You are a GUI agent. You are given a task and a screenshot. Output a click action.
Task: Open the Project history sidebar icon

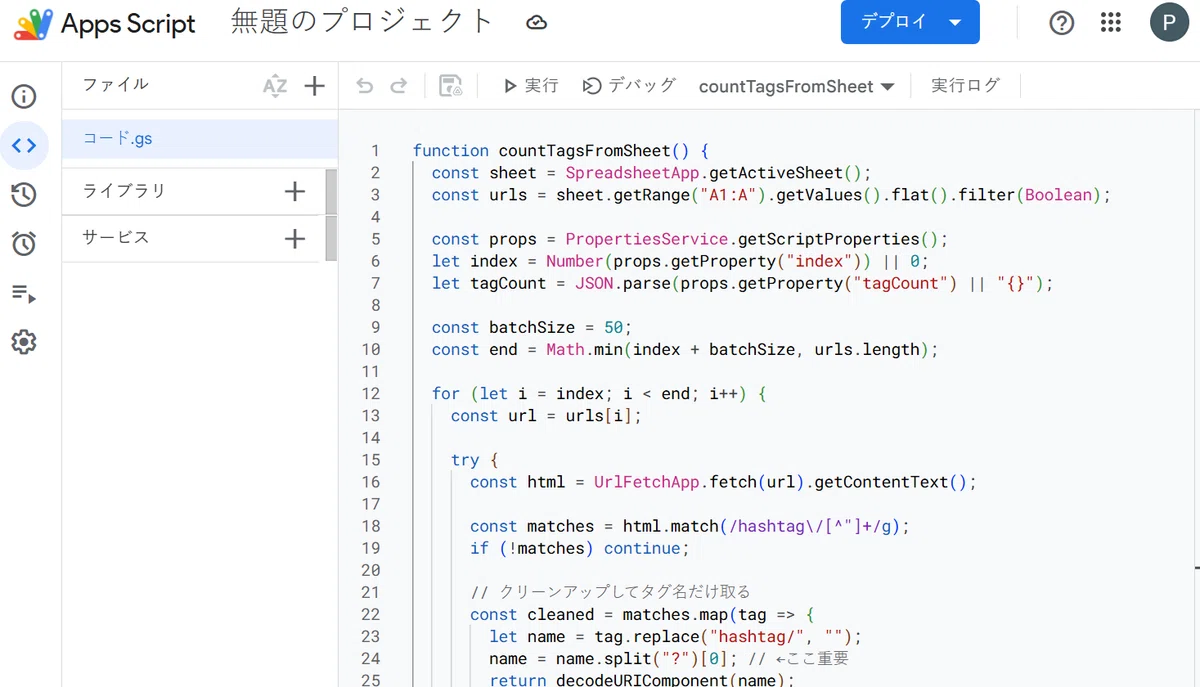coord(24,195)
